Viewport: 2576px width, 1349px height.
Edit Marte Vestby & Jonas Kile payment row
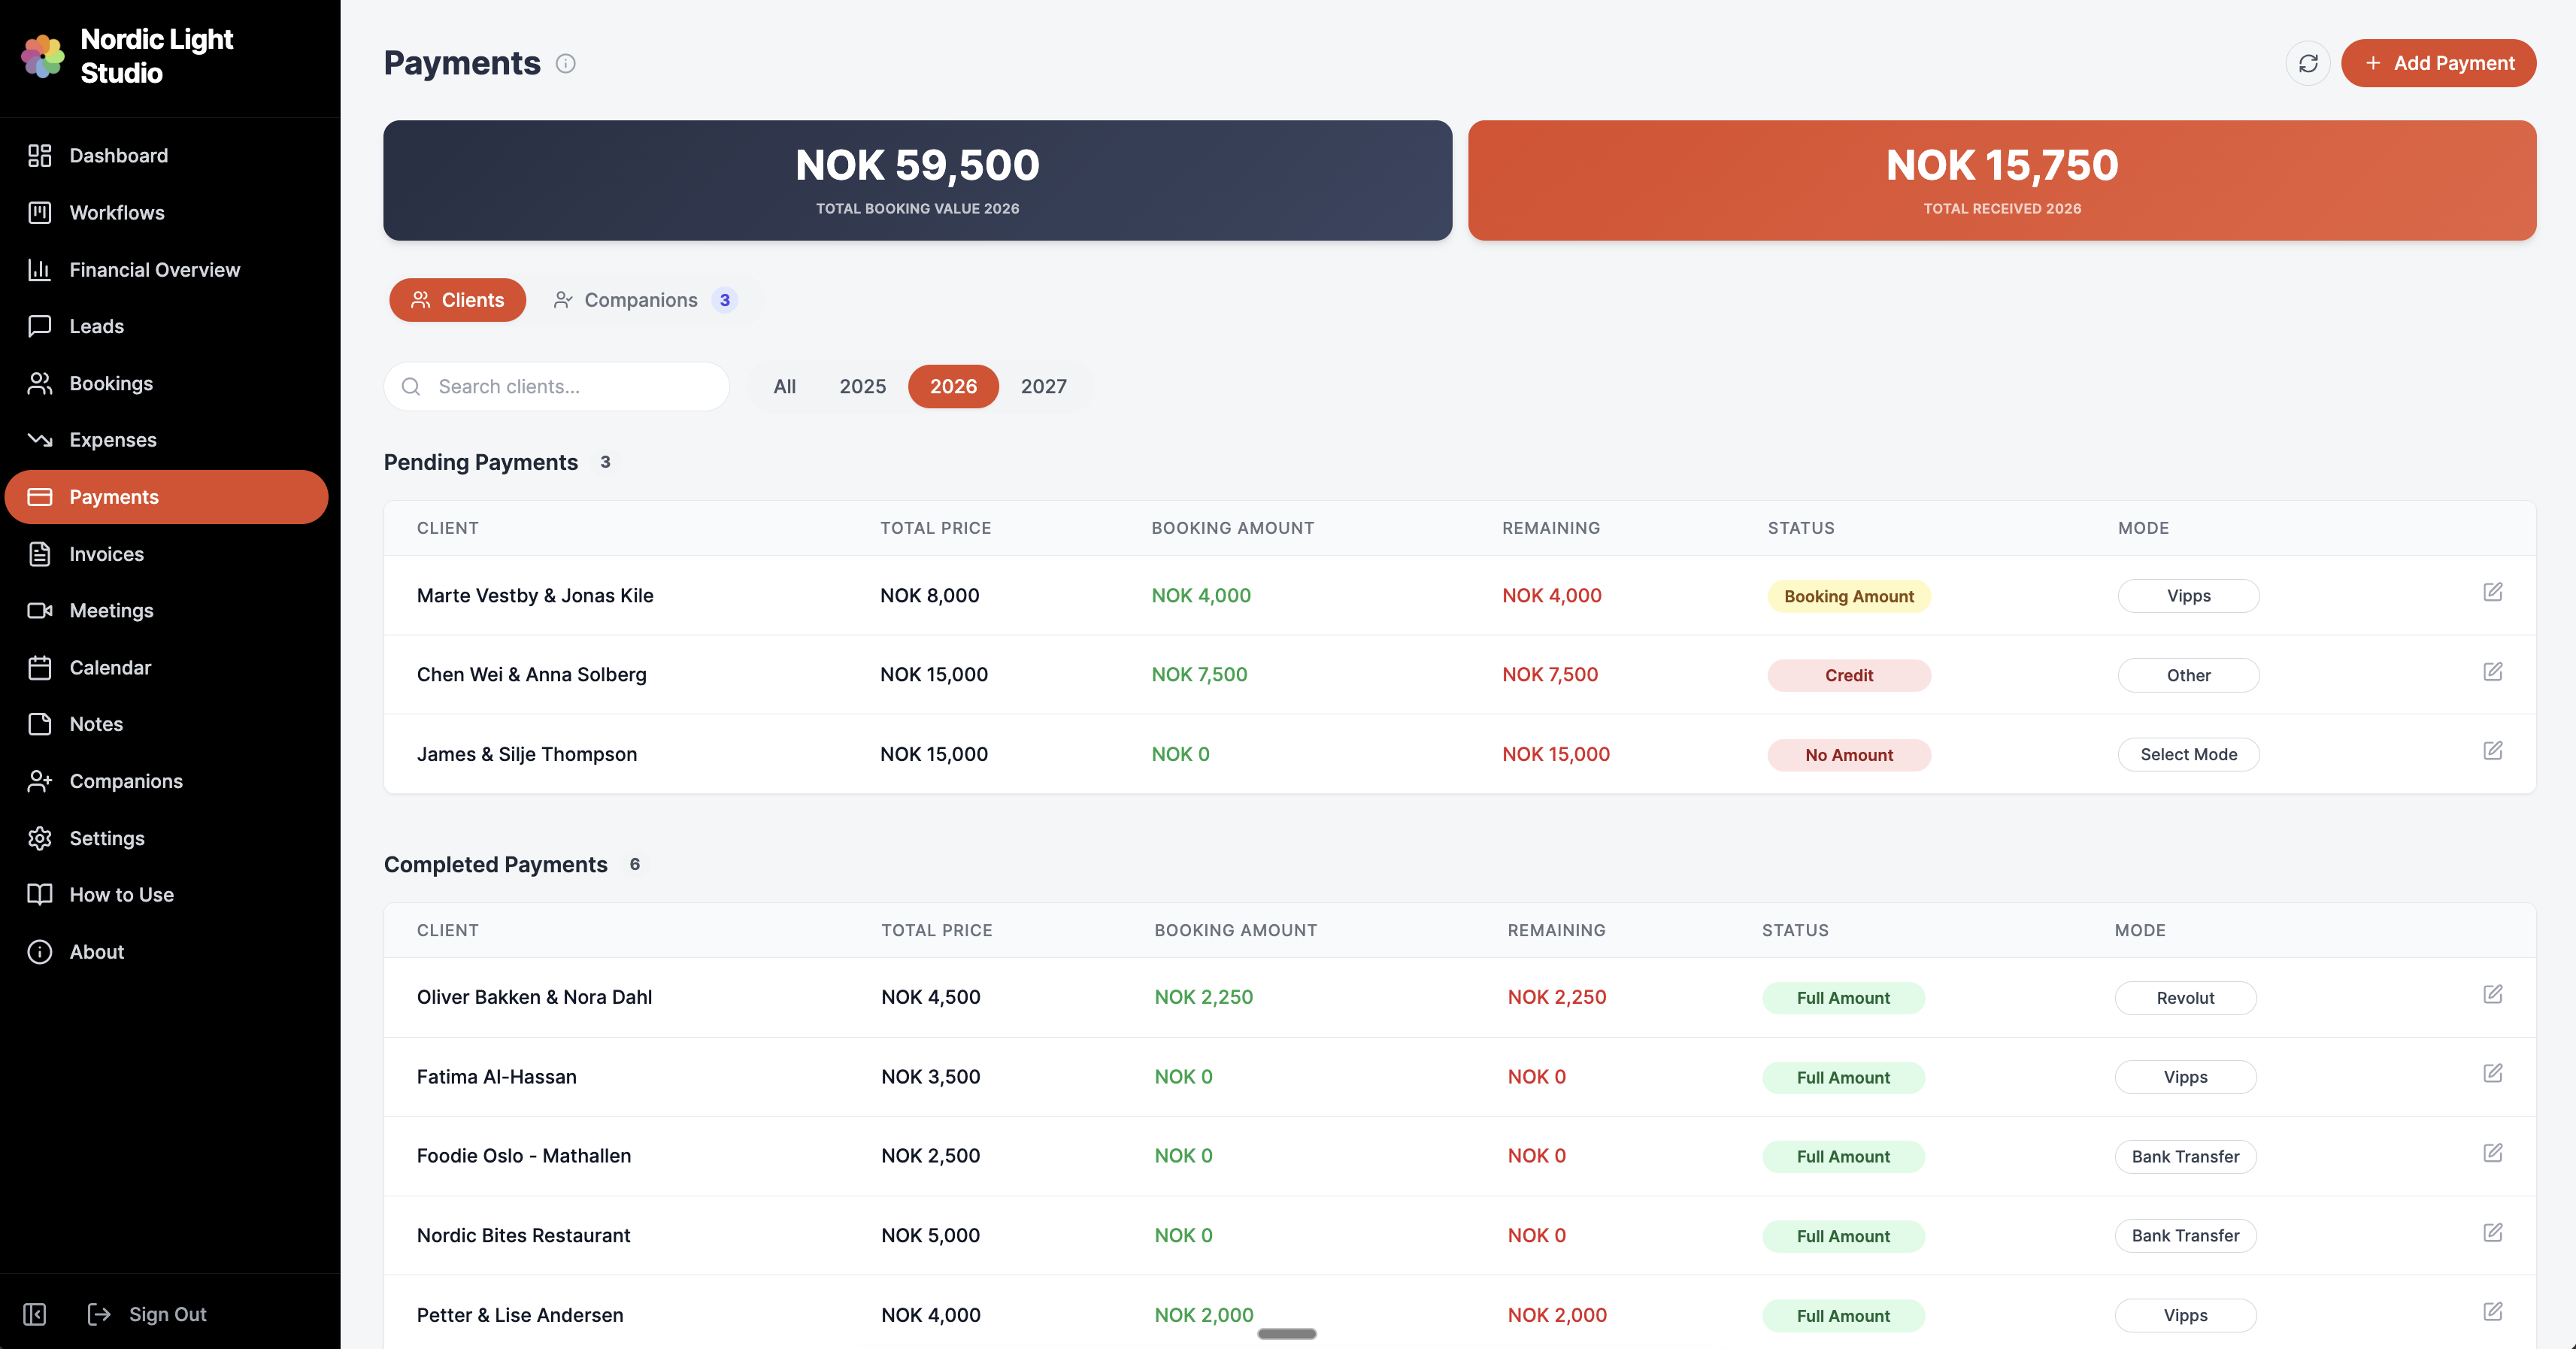click(x=2492, y=592)
